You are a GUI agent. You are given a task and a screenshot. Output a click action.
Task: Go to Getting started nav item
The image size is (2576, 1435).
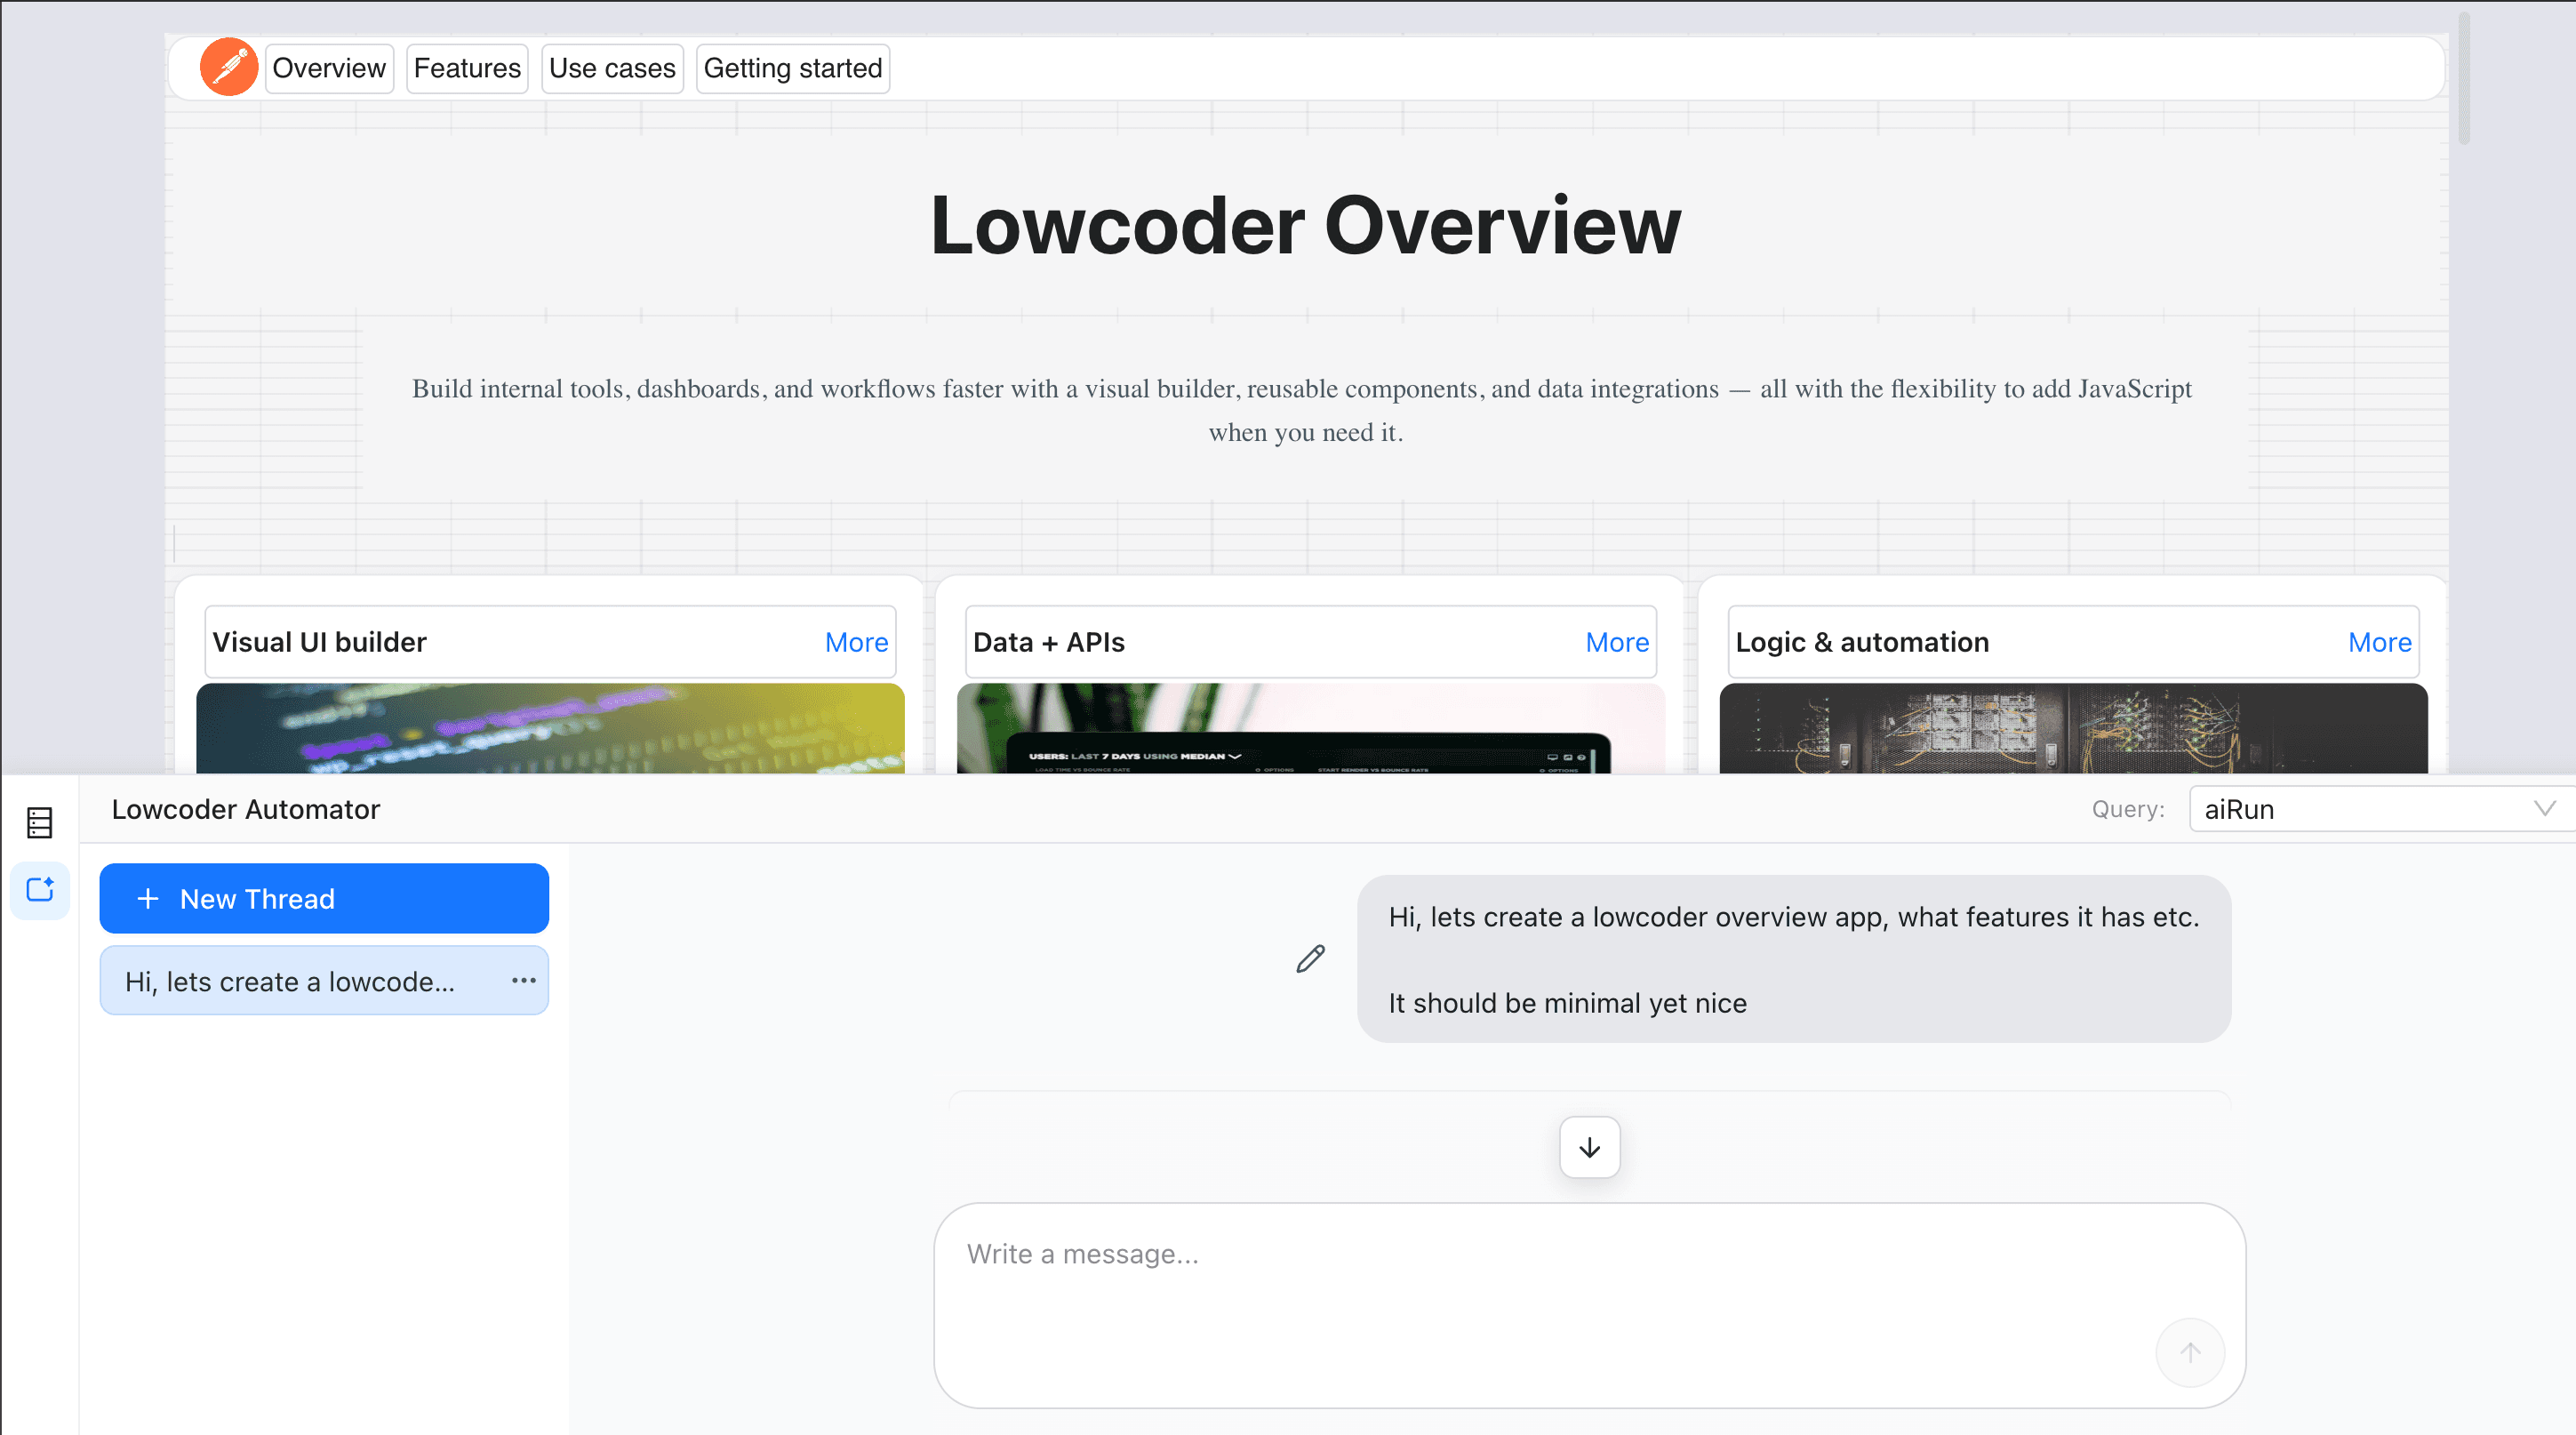point(793,68)
